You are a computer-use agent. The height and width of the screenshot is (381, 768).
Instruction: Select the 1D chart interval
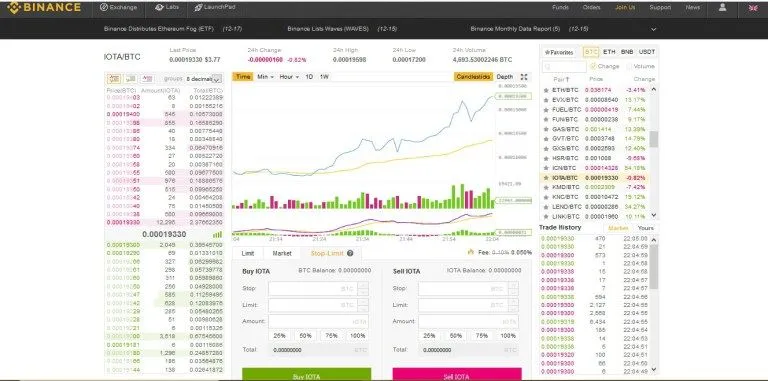coord(309,77)
